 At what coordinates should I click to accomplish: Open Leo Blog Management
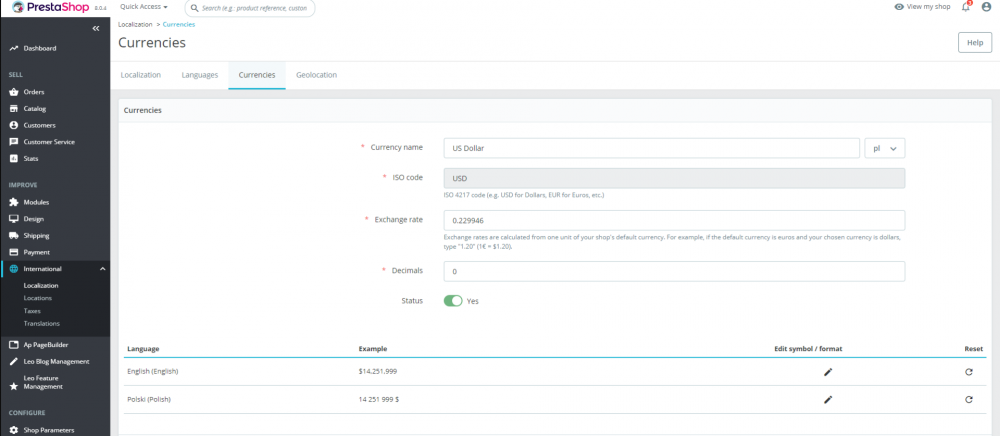pos(56,361)
